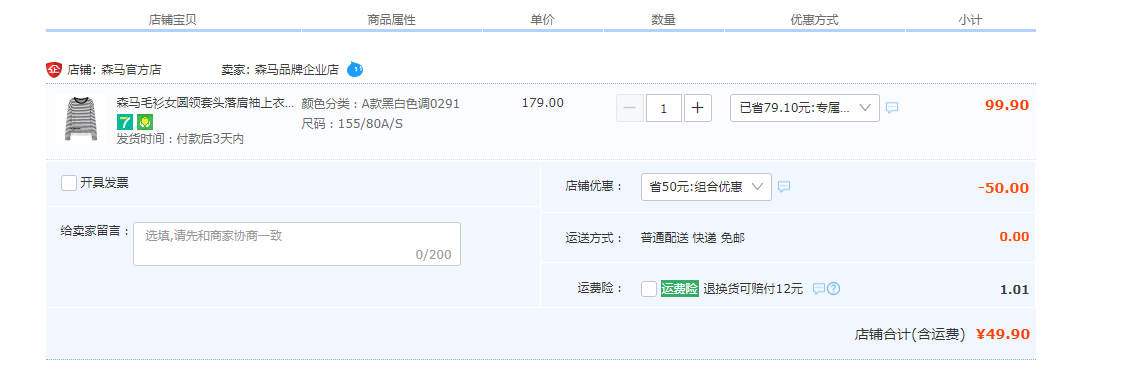
Task: Click the 颜色分类：A款黑白色调0291 text
Action: coord(381,104)
